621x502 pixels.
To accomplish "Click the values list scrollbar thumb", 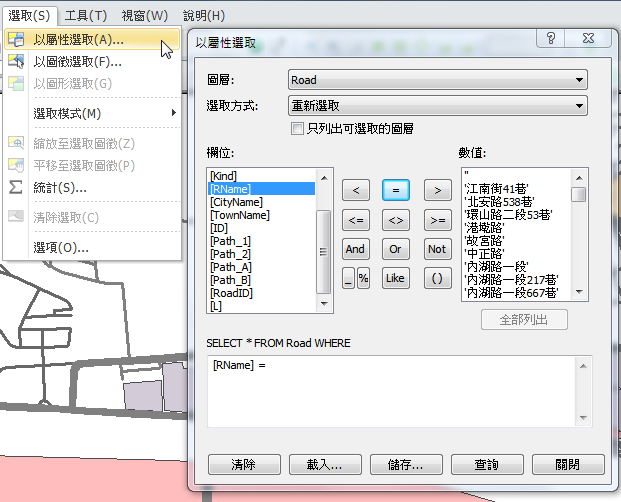I will pyautogui.click(x=579, y=194).
